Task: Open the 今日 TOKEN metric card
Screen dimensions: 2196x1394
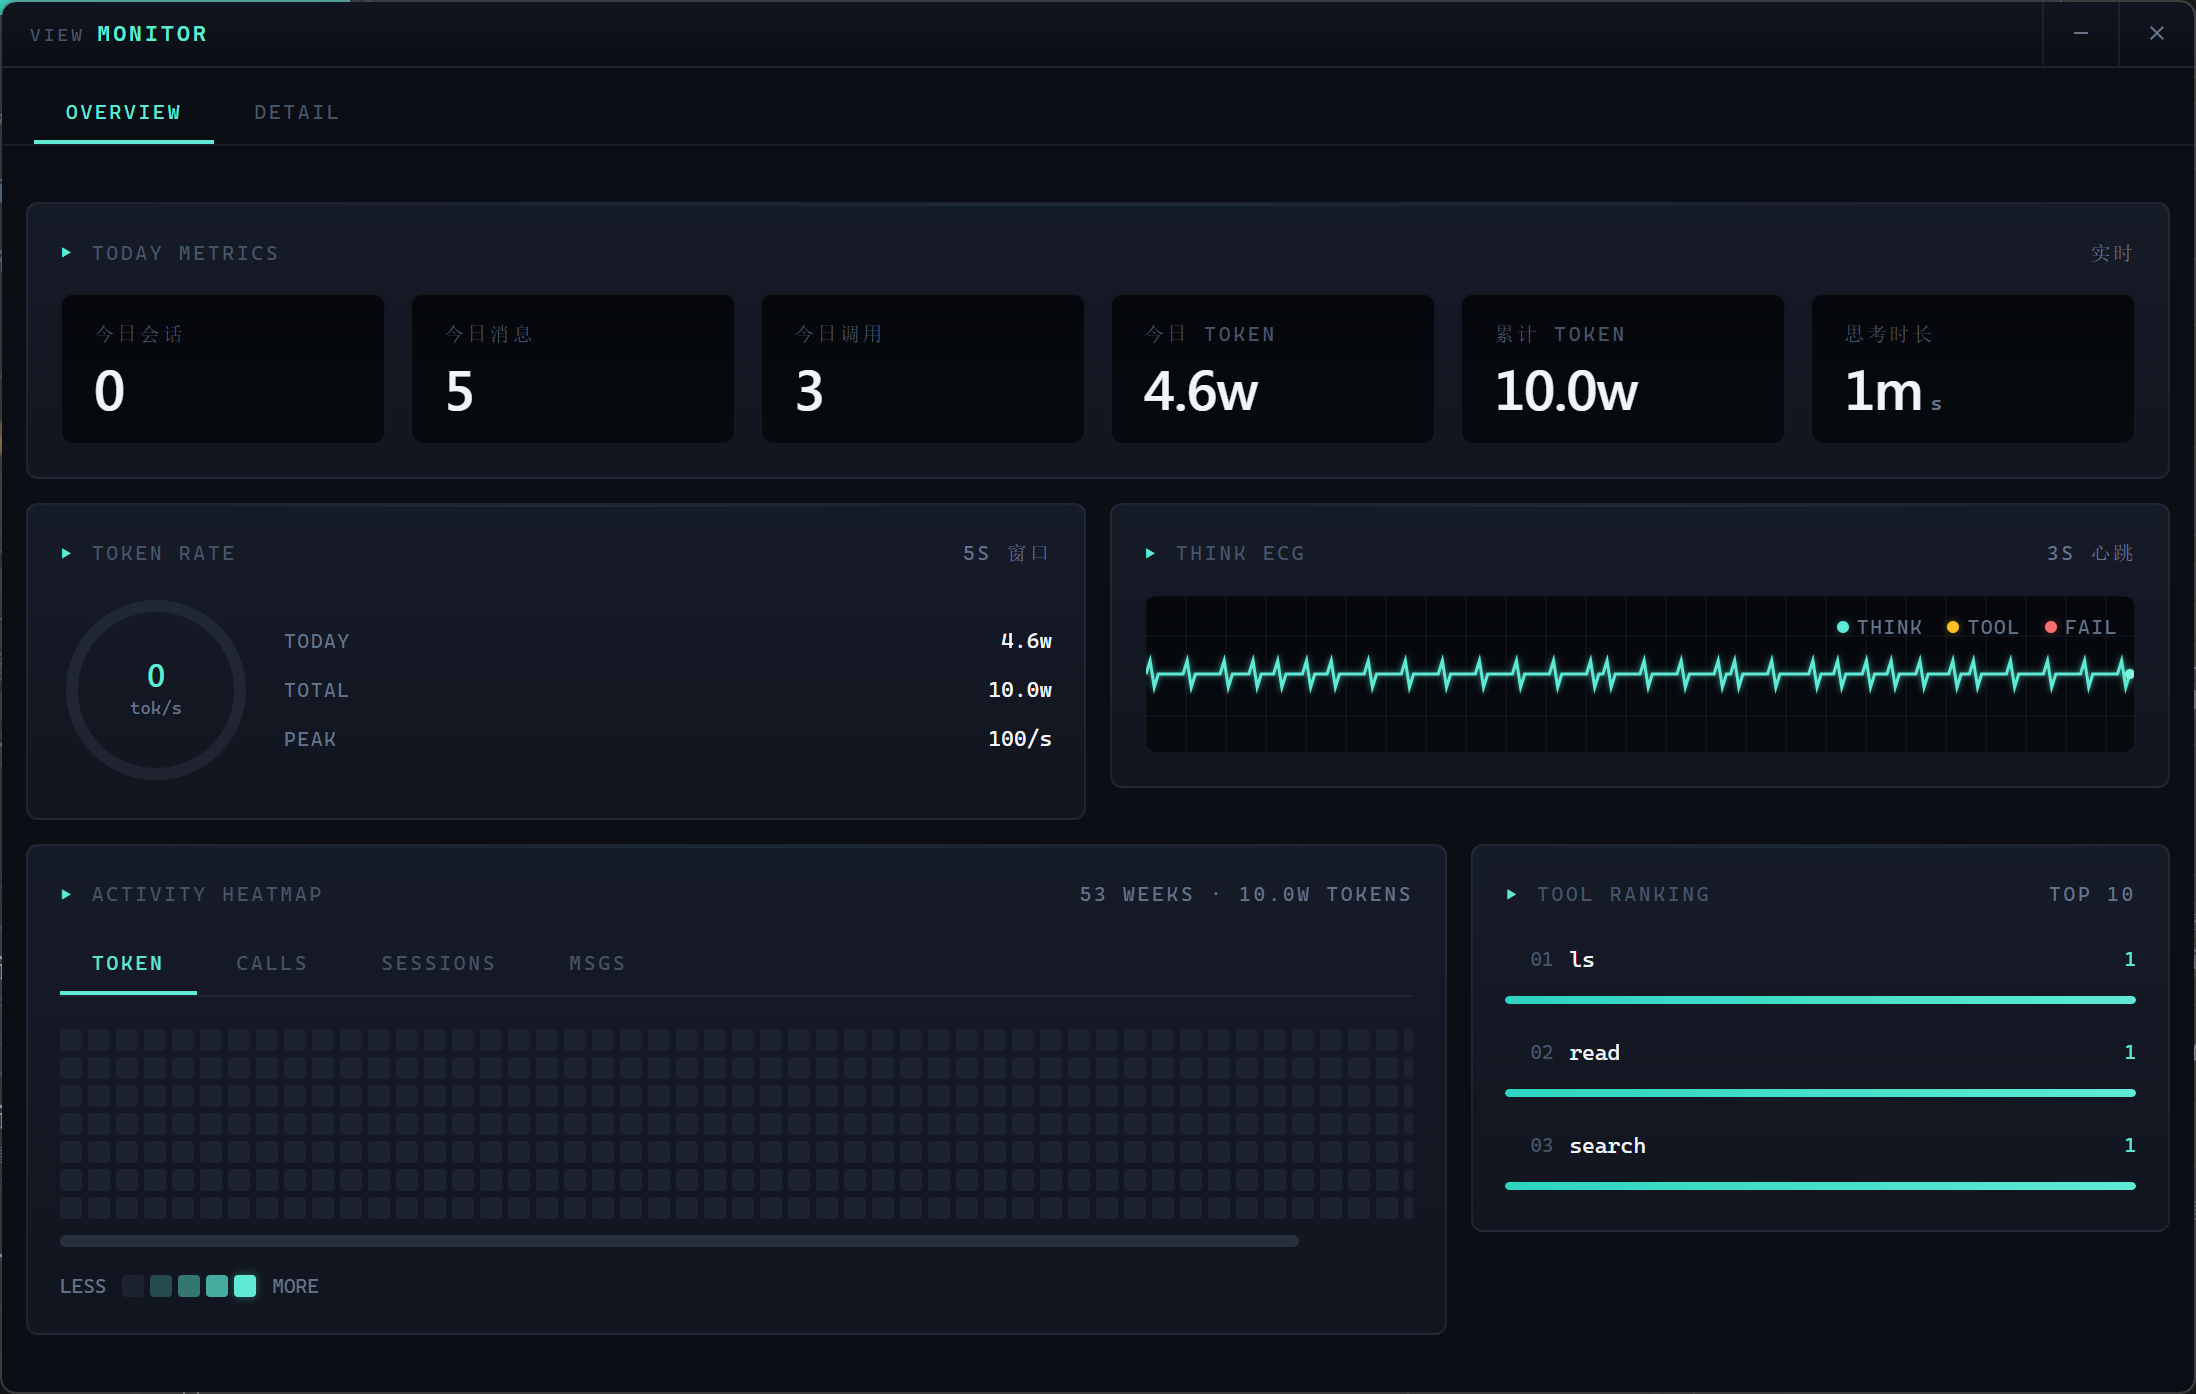Action: coord(1273,369)
